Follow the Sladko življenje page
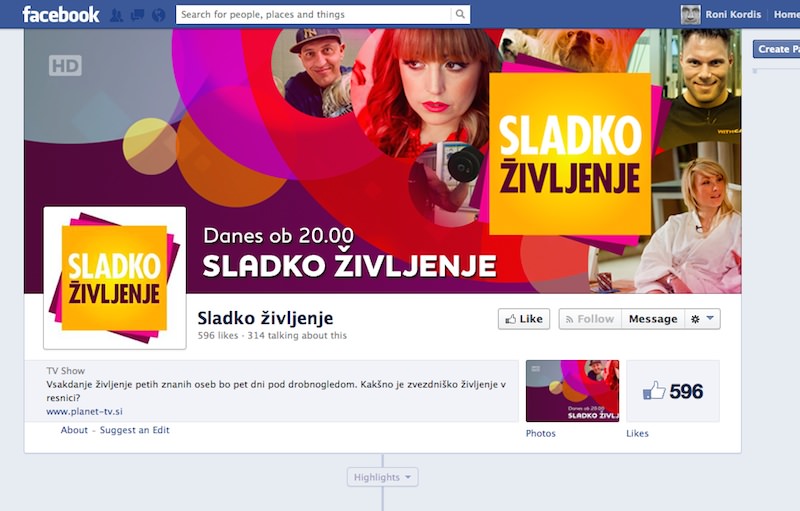800x511 pixels. (590, 319)
